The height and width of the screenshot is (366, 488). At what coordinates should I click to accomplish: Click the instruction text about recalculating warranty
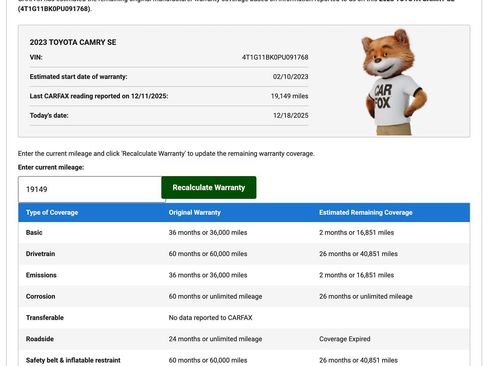click(x=166, y=154)
